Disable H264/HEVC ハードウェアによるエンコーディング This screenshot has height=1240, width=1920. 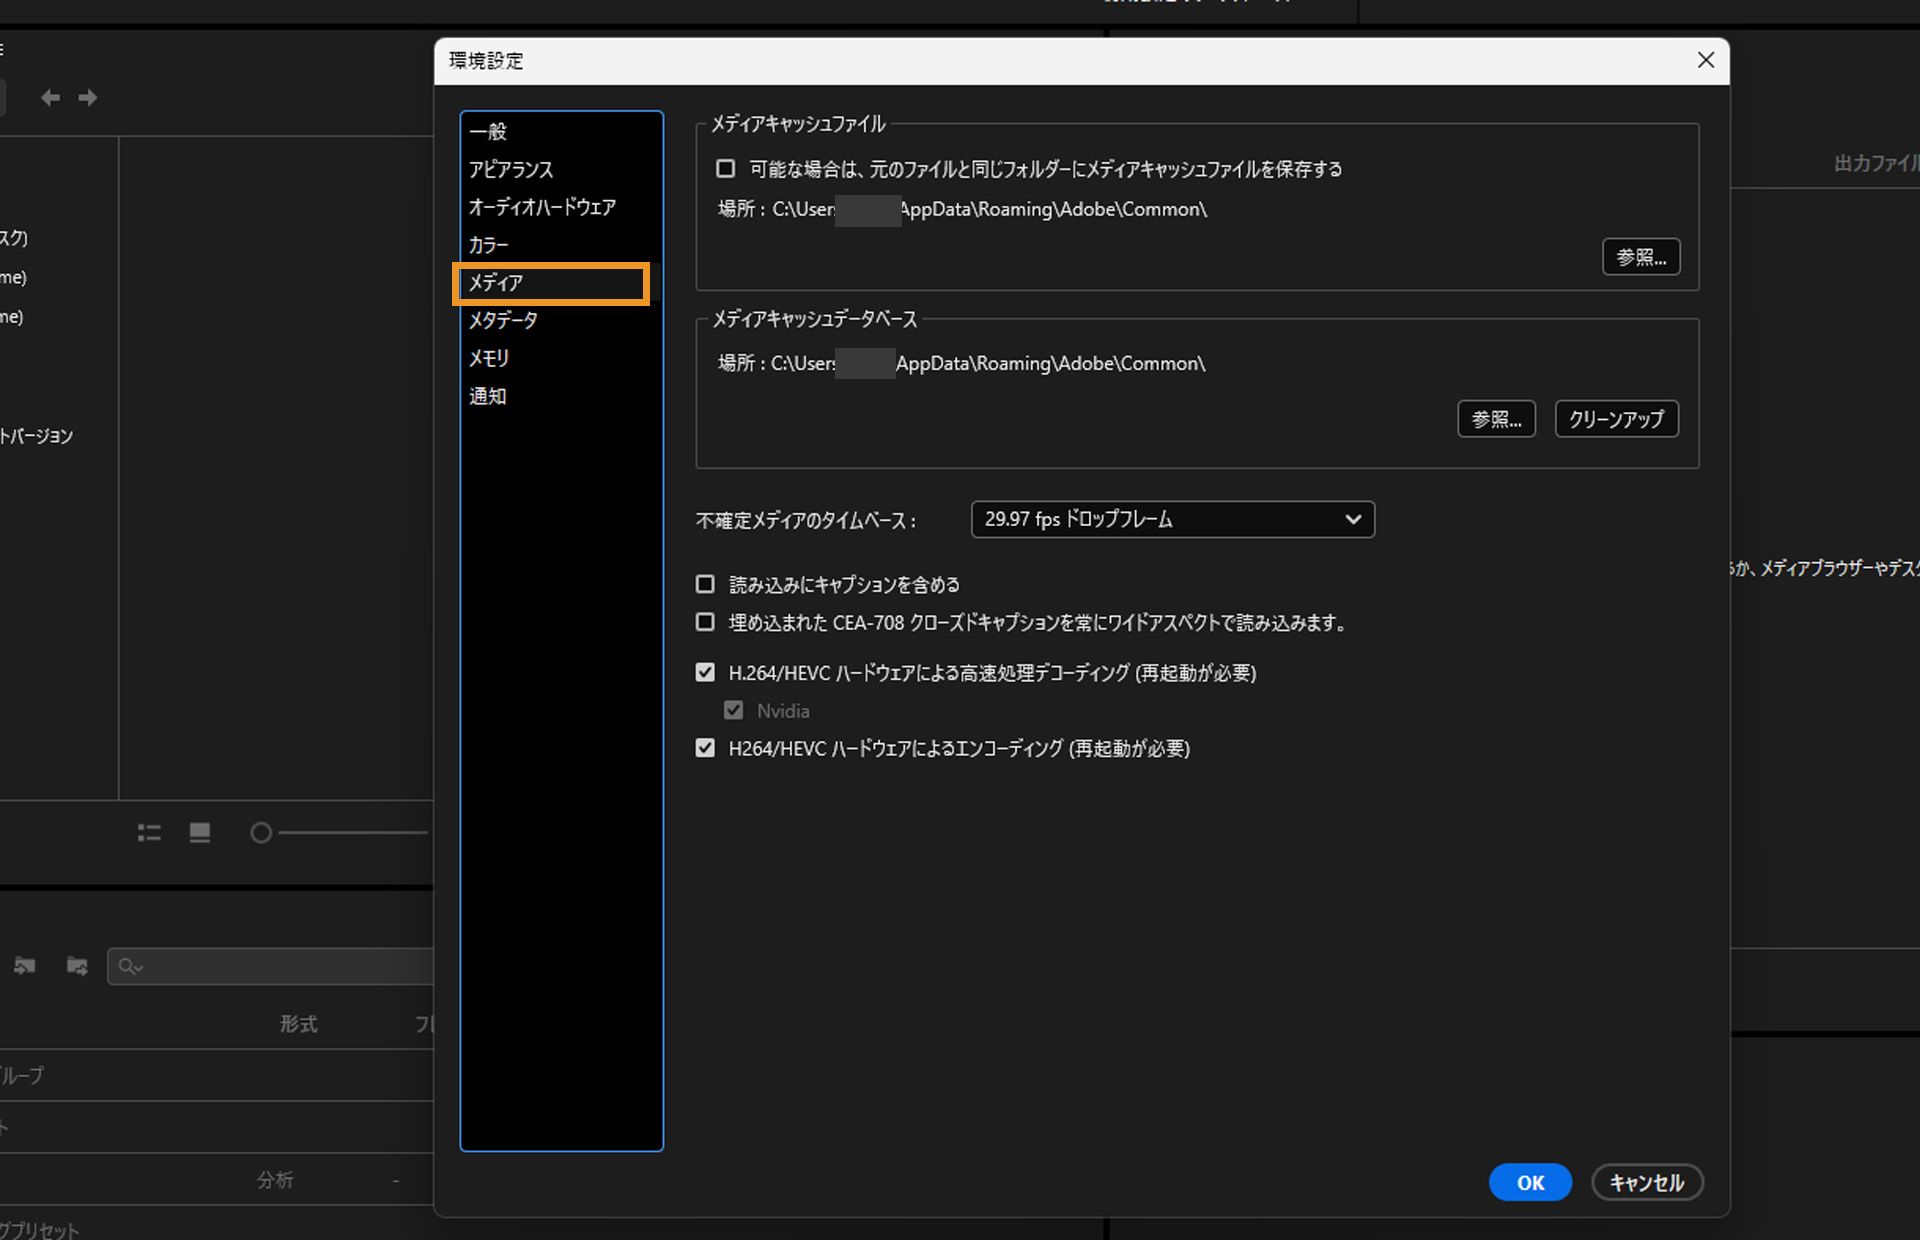[x=705, y=748]
